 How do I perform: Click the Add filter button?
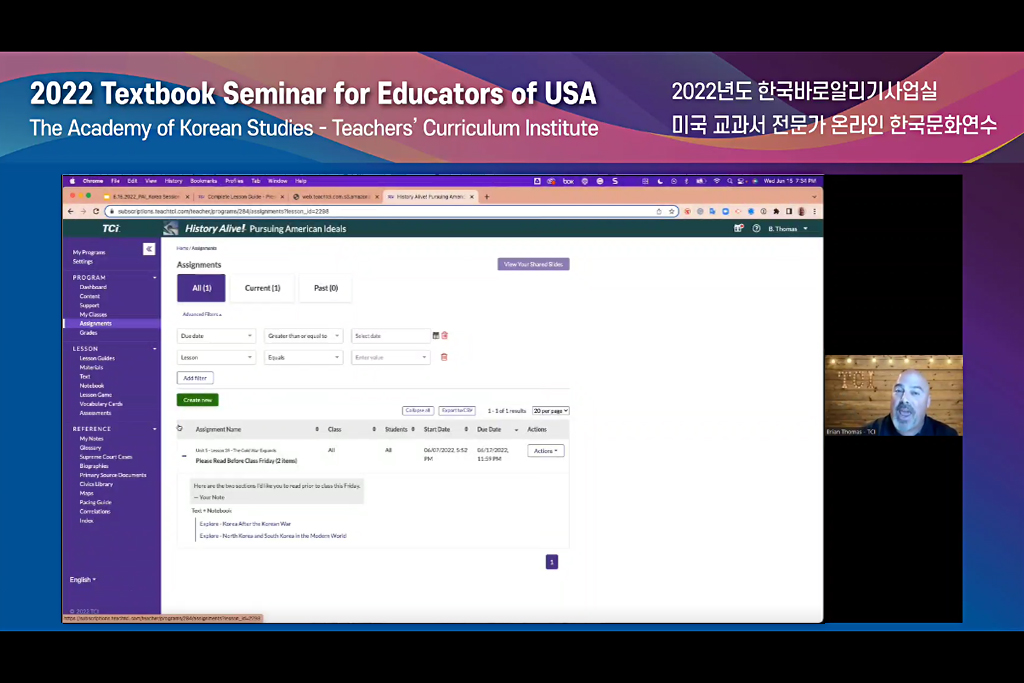tap(195, 377)
